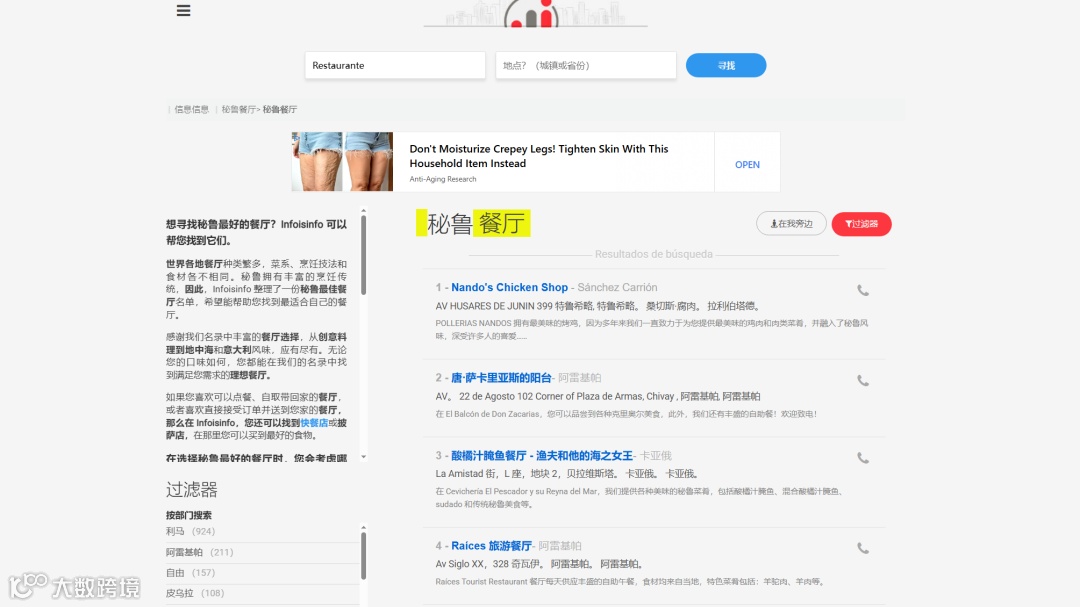Screen dimensions: 1080x607
Task: Click the 过滤器 sidebar heading
Action: [x=191, y=490]
